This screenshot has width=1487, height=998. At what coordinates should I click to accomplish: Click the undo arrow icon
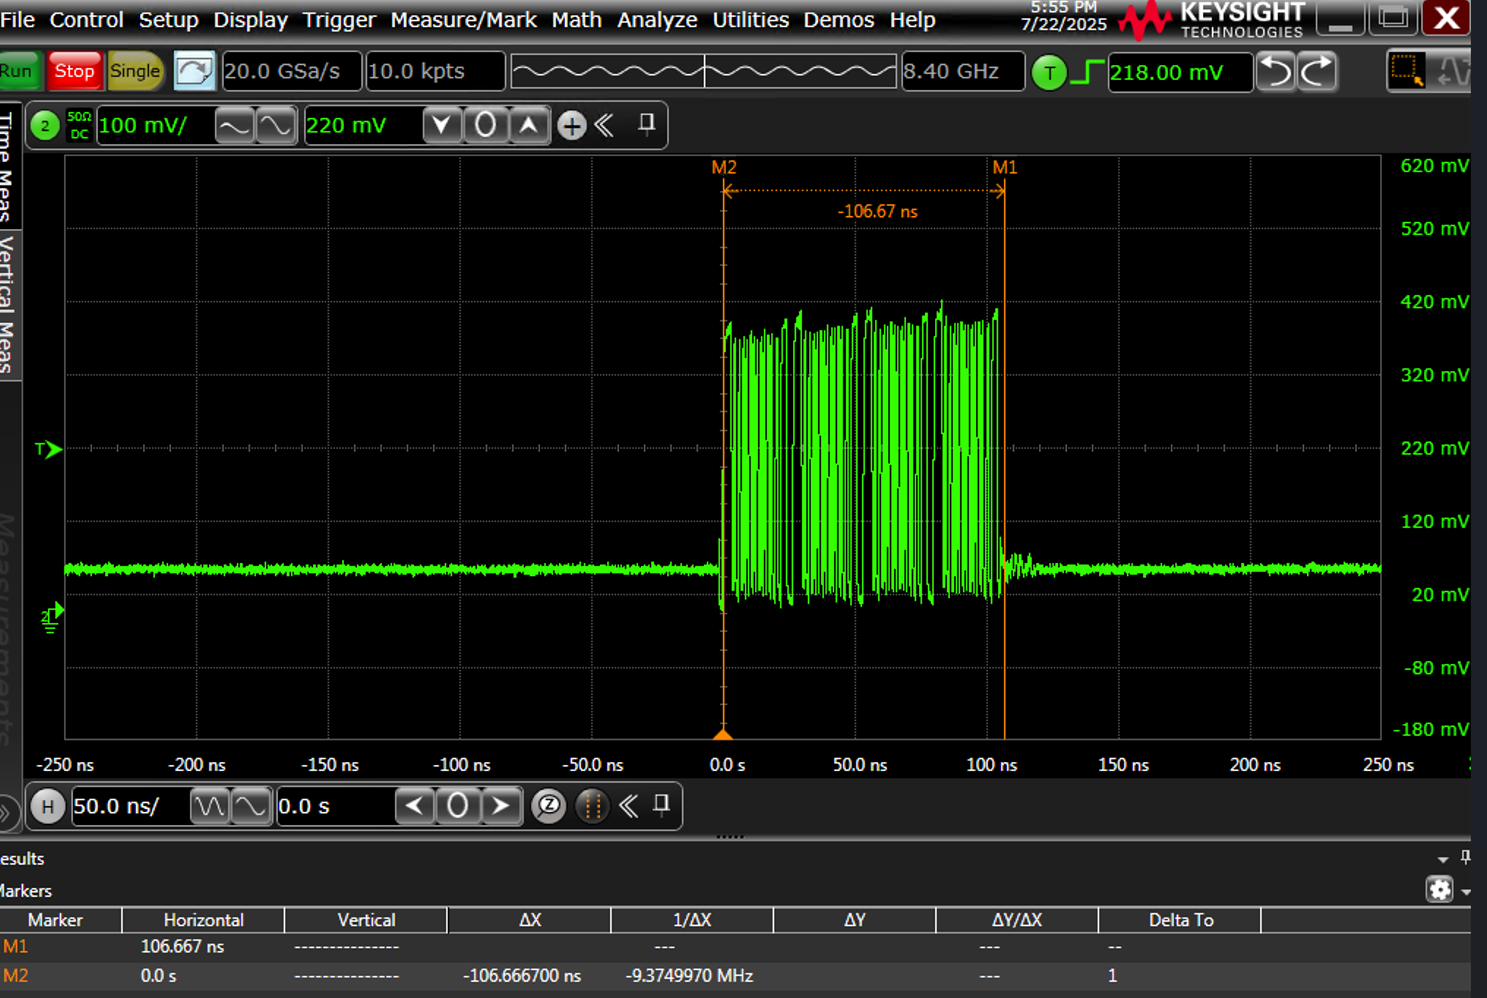point(1275,71)
